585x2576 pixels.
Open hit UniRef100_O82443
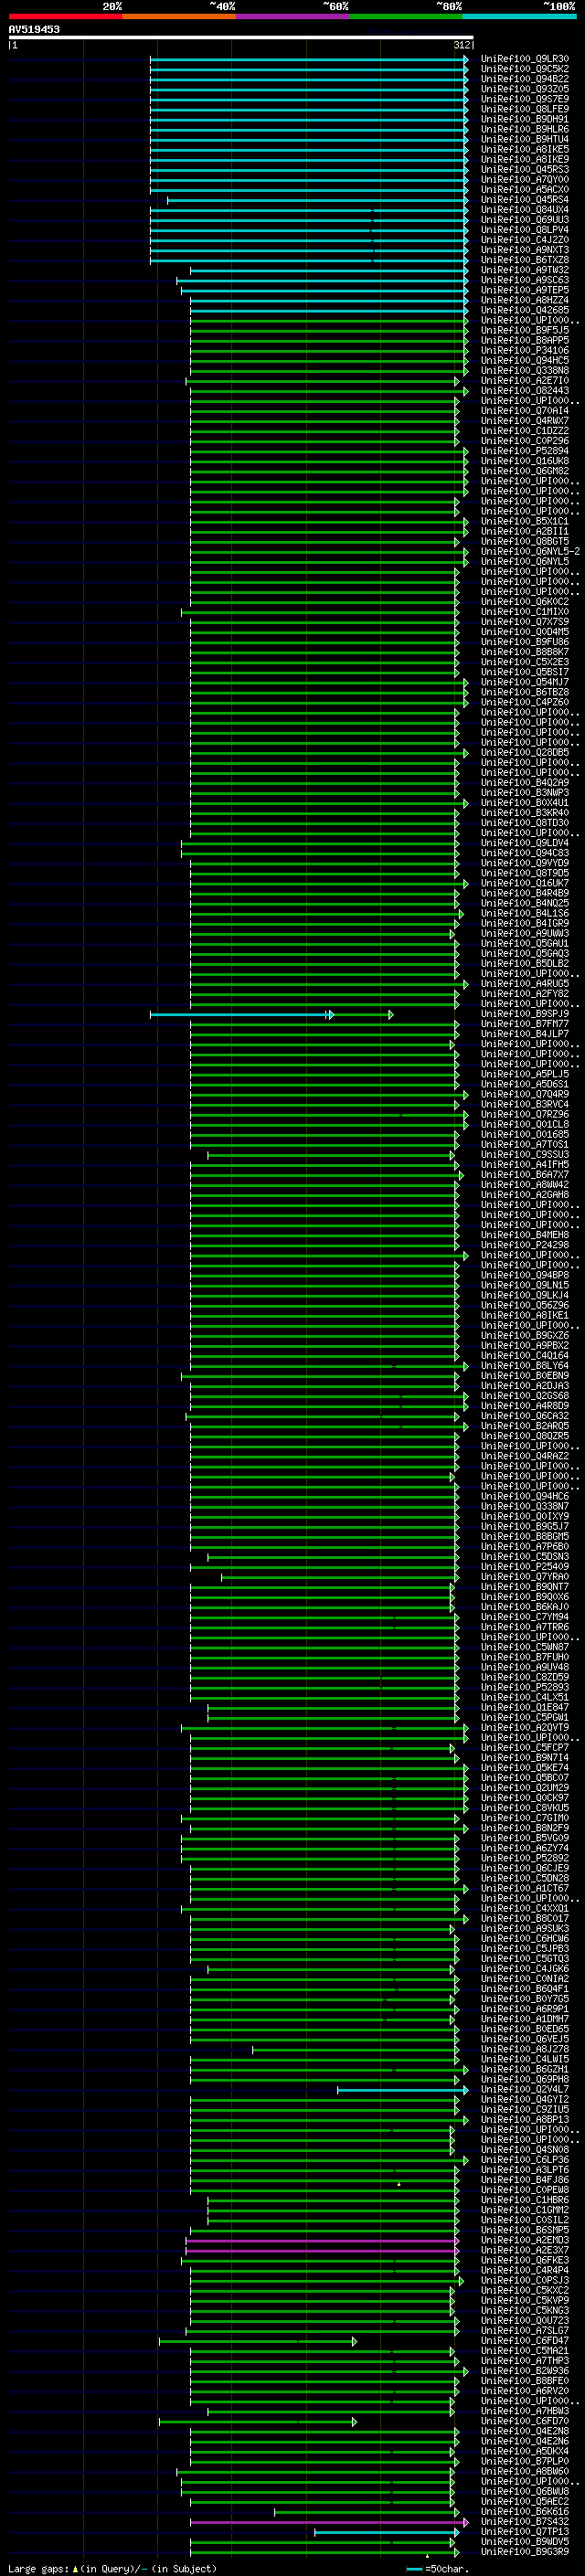525,391
